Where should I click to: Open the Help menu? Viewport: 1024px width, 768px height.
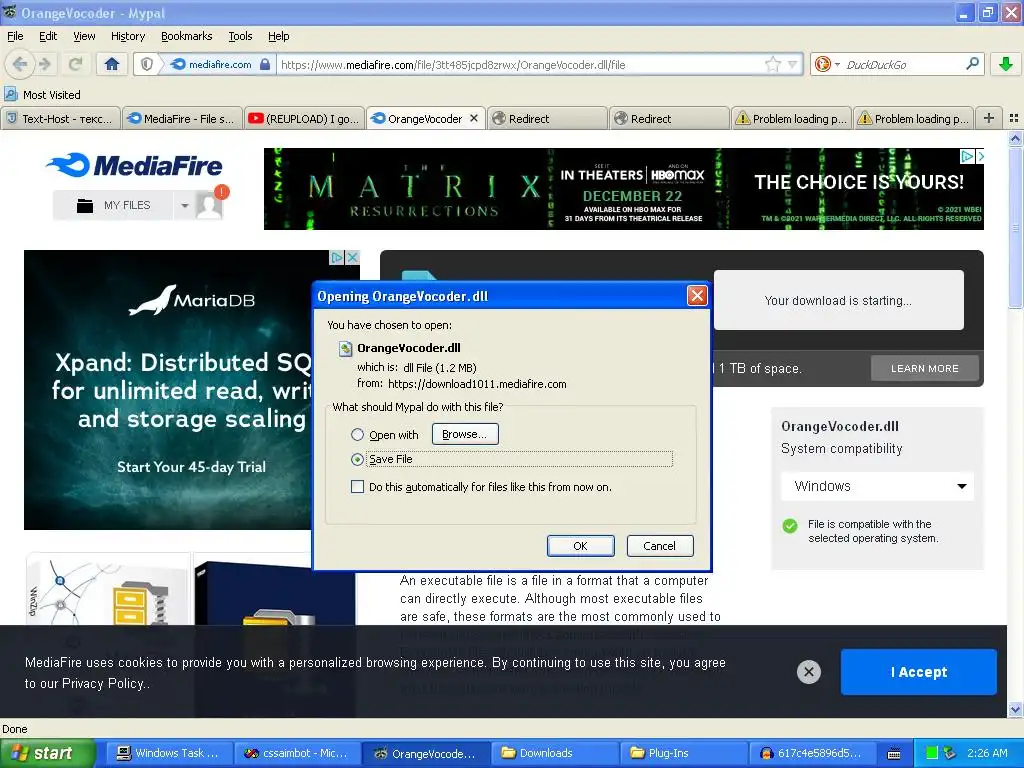[x=278, y=36]
